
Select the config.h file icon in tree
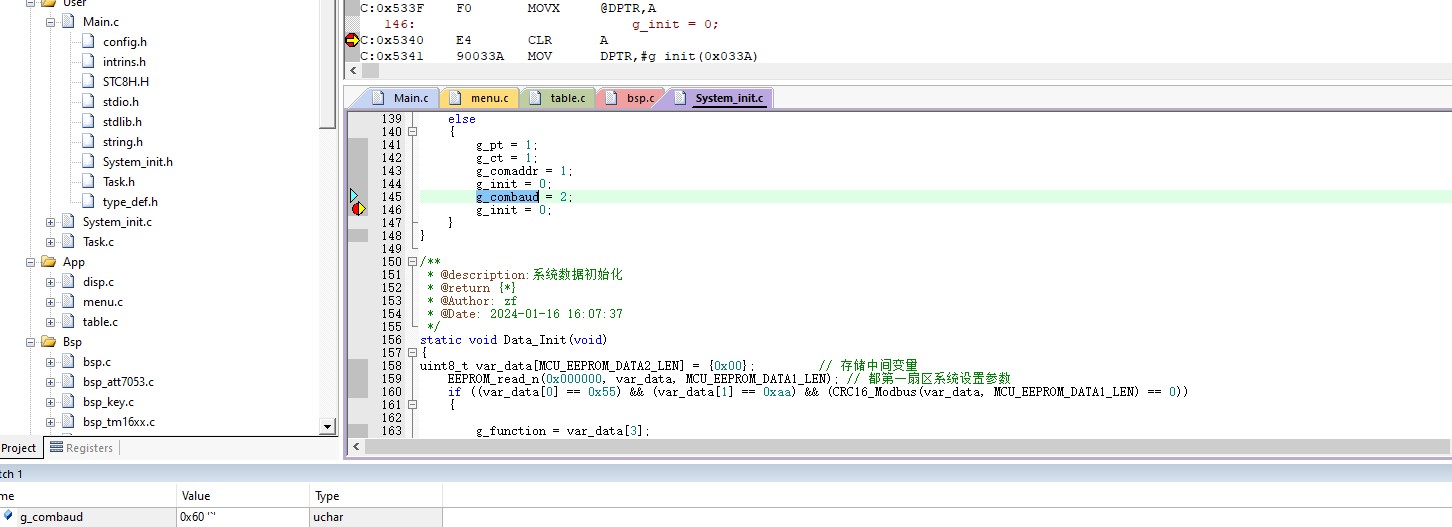coord(90,42)
